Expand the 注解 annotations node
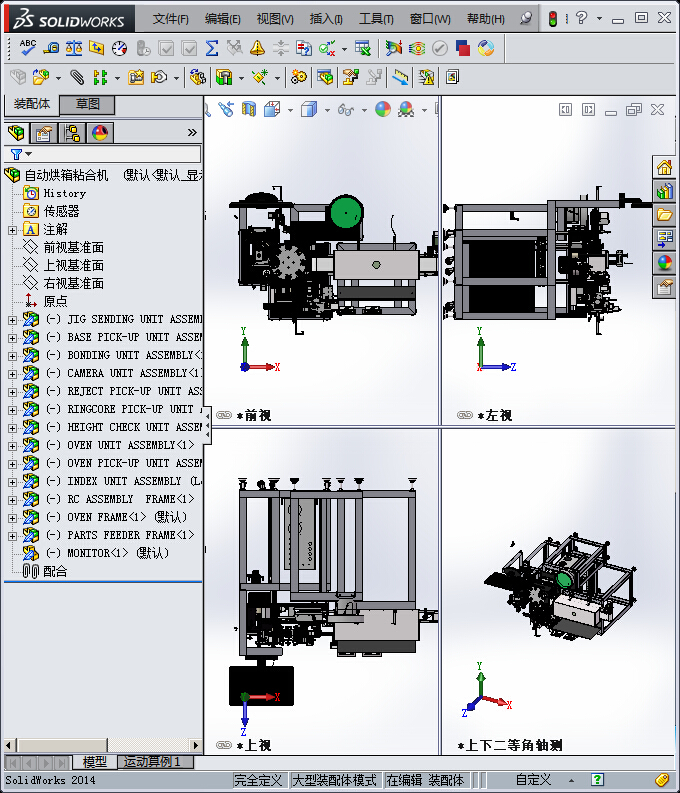The width and height of the screenshot is (680, 793). [13, 230]
